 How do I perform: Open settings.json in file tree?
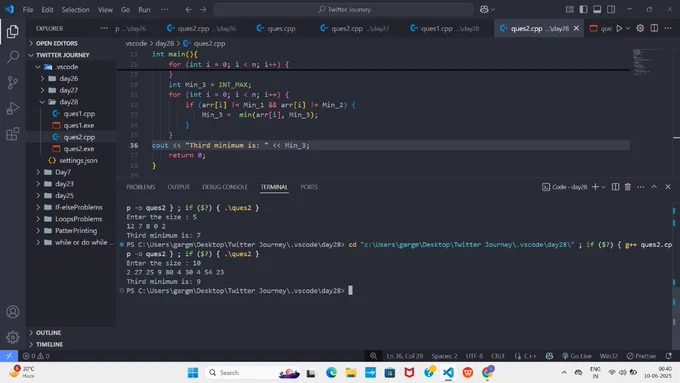[x=78, y=160]
